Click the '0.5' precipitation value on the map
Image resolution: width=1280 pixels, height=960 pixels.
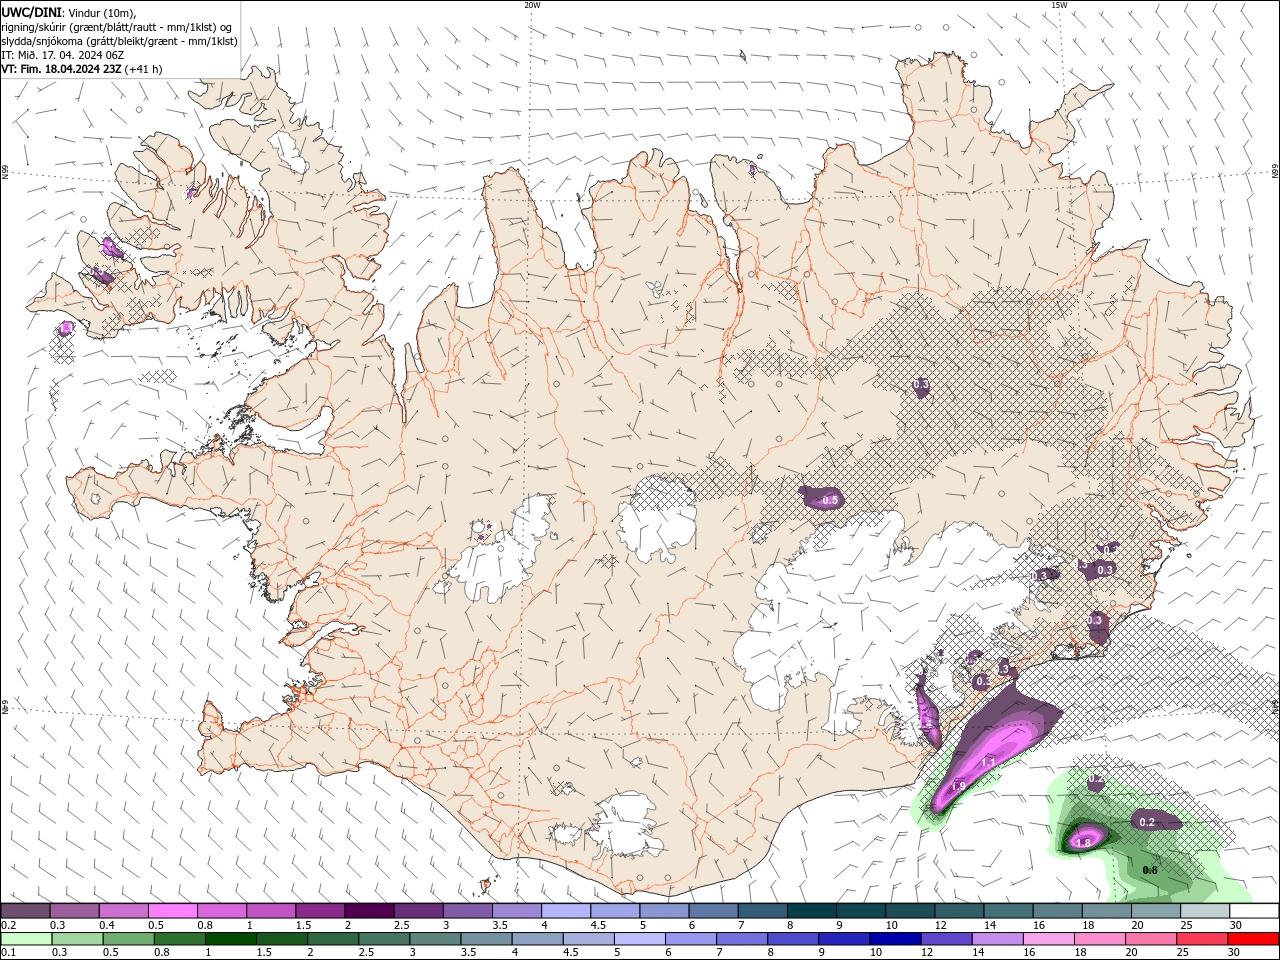[x=830, y=500]
